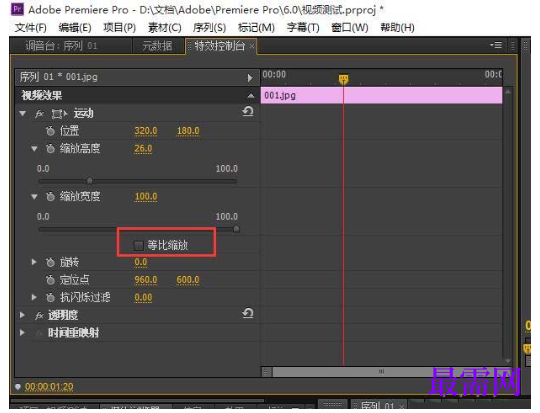Image resolution: width=540 pixels, height=413 pixels.
Task: Click the current timecode 00:00:01:20
Action: [x=49, y=387]
